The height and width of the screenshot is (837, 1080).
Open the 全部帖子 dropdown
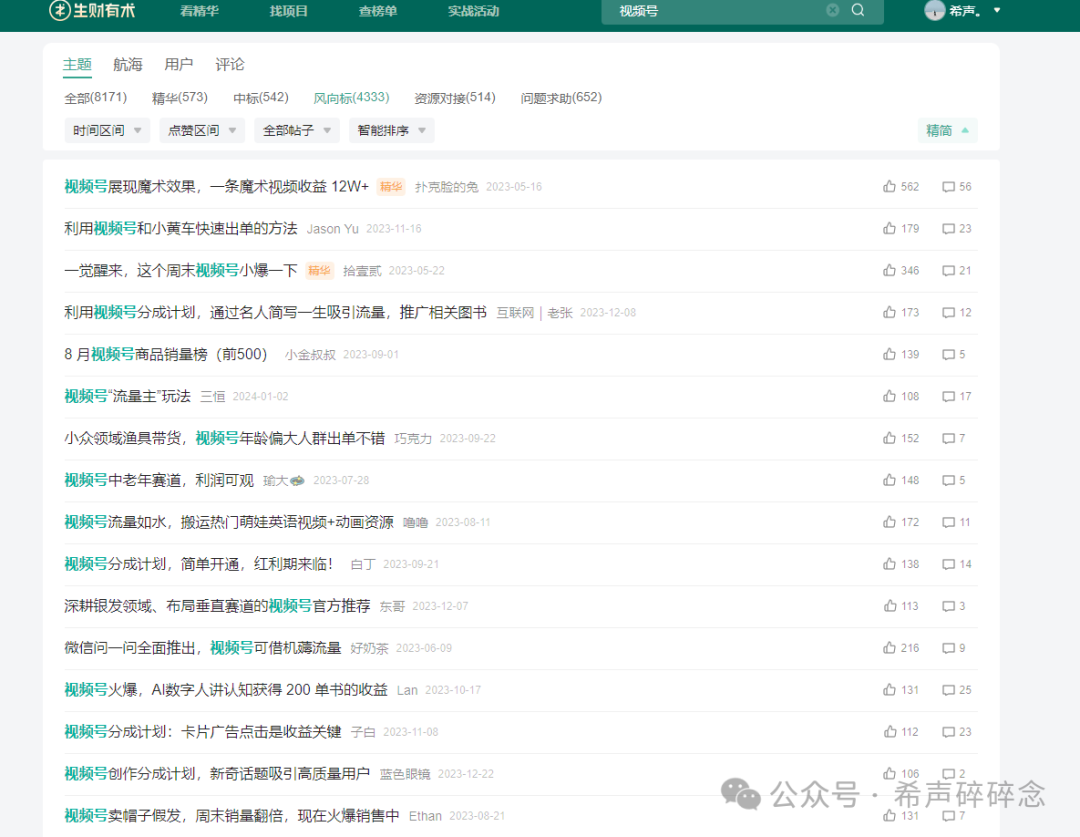[x=296, y=130]
